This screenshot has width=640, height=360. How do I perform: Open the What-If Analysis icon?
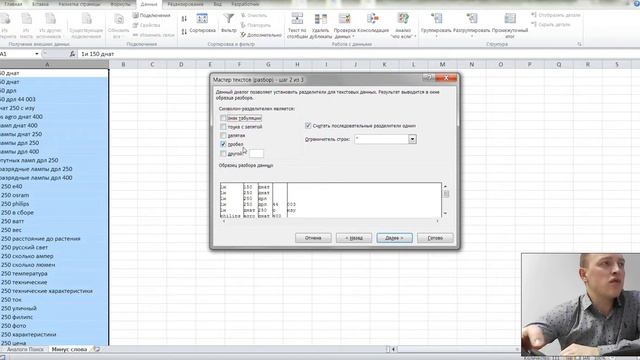tap(403, 19)
